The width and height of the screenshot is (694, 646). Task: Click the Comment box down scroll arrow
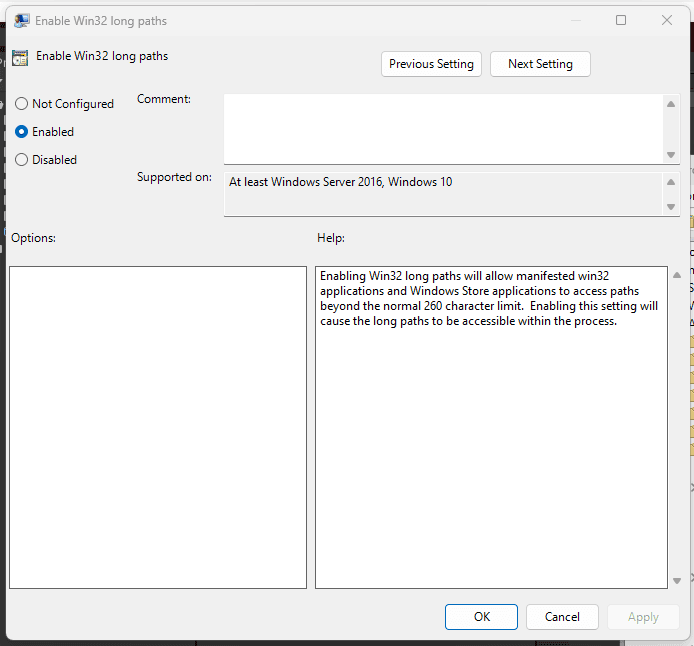(671, 155)
